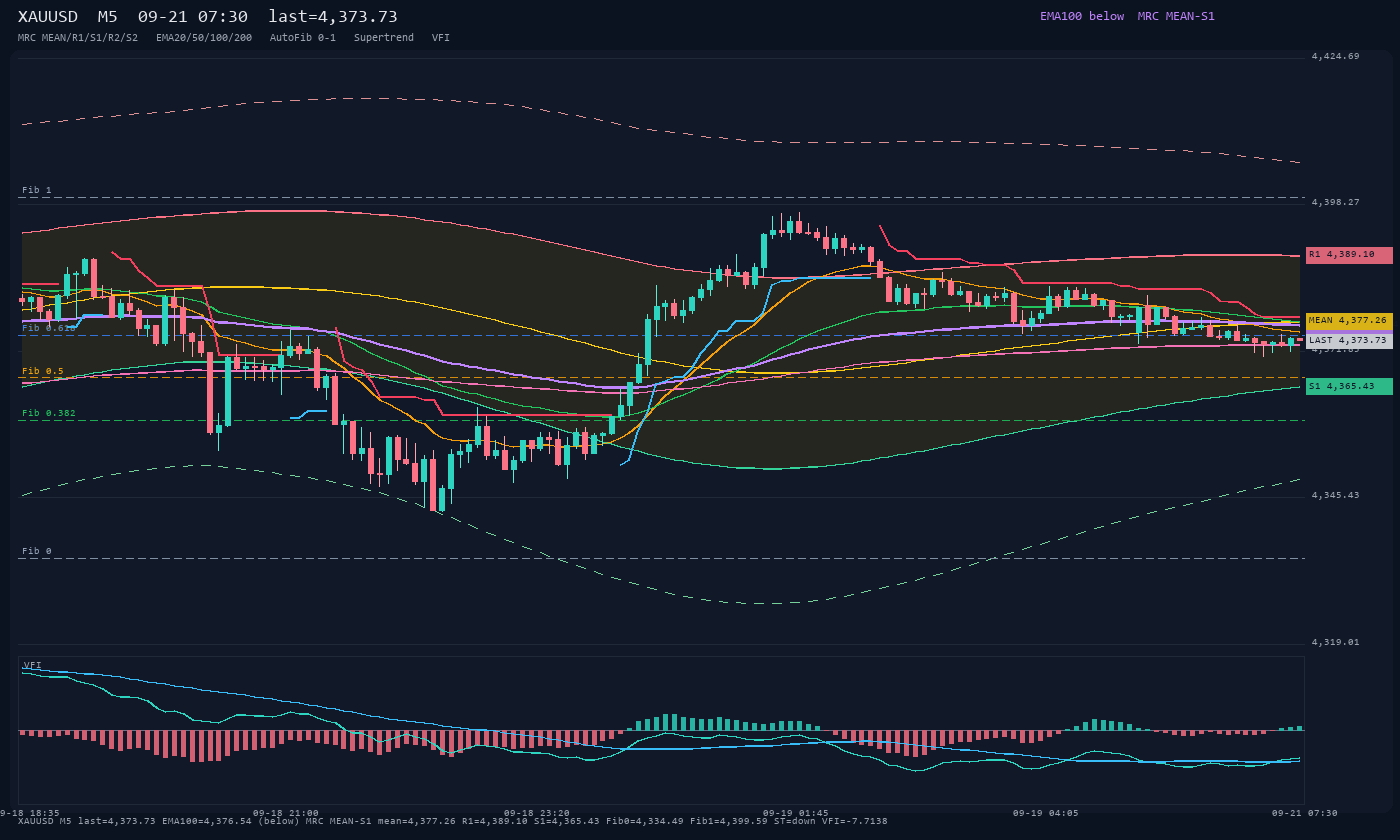
Task: Click the 09-19 04:05 time axis label
Action: tap(1045, 813)
